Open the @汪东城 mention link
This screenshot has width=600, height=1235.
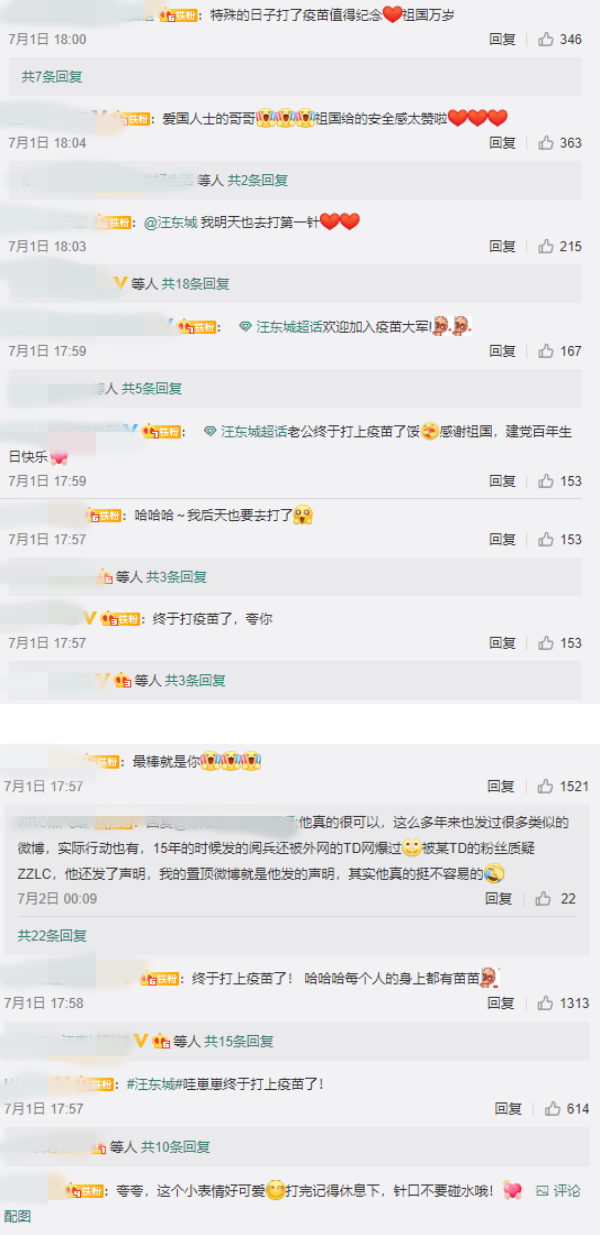point(171,223)
